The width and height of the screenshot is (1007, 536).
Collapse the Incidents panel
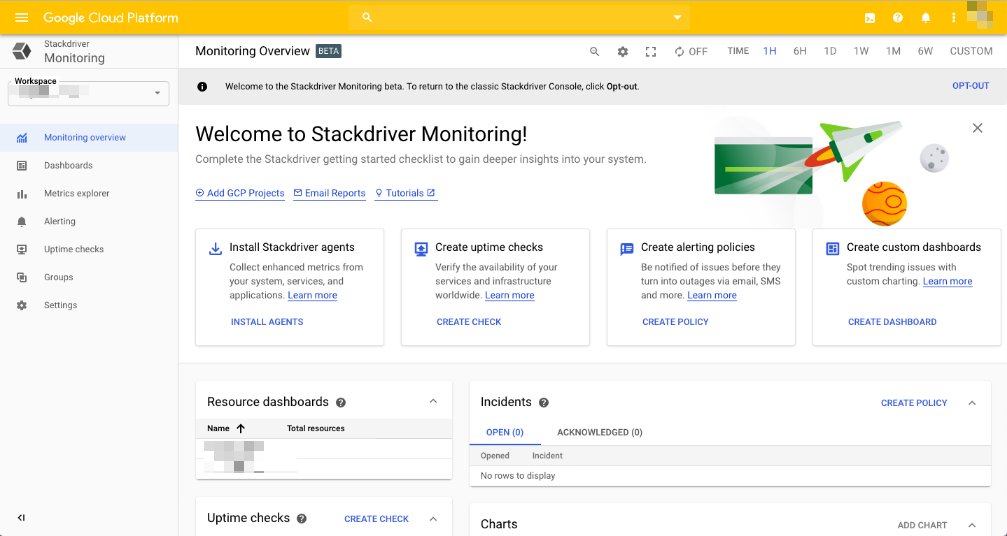pos(972,403)
